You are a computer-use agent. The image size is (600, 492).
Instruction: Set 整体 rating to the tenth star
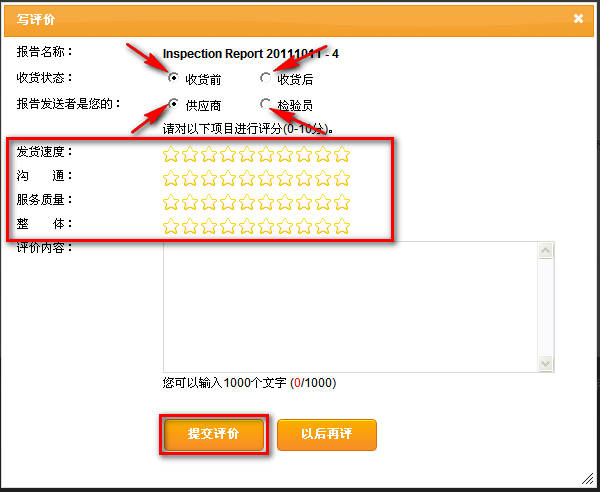342,226
